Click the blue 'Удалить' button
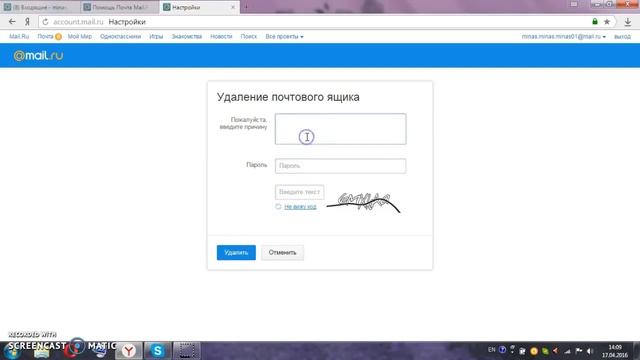 [x=236, y=253]
